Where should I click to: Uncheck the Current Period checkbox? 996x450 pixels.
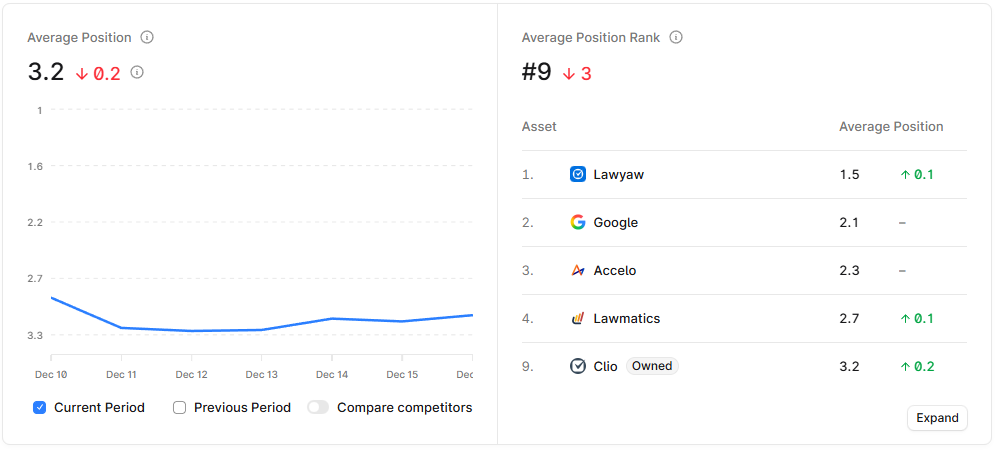pos(40,408)
